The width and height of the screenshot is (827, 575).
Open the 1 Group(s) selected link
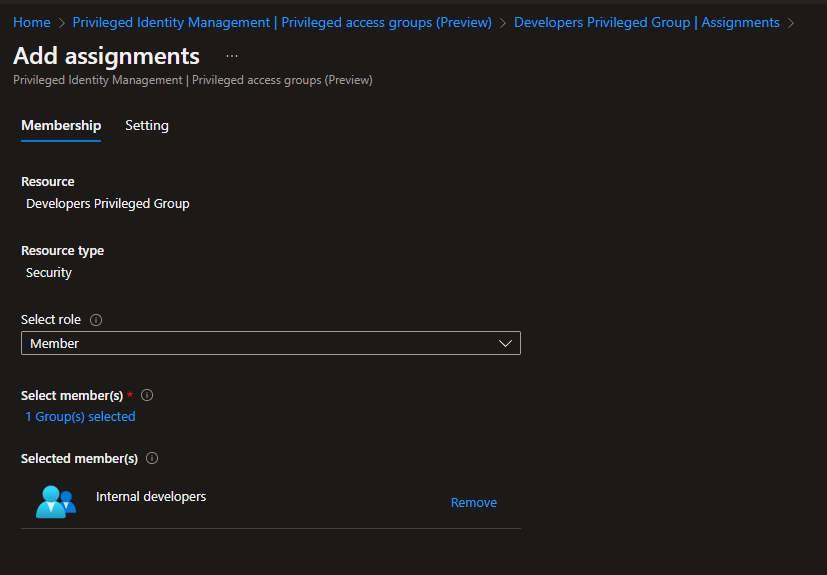[80, 417]
